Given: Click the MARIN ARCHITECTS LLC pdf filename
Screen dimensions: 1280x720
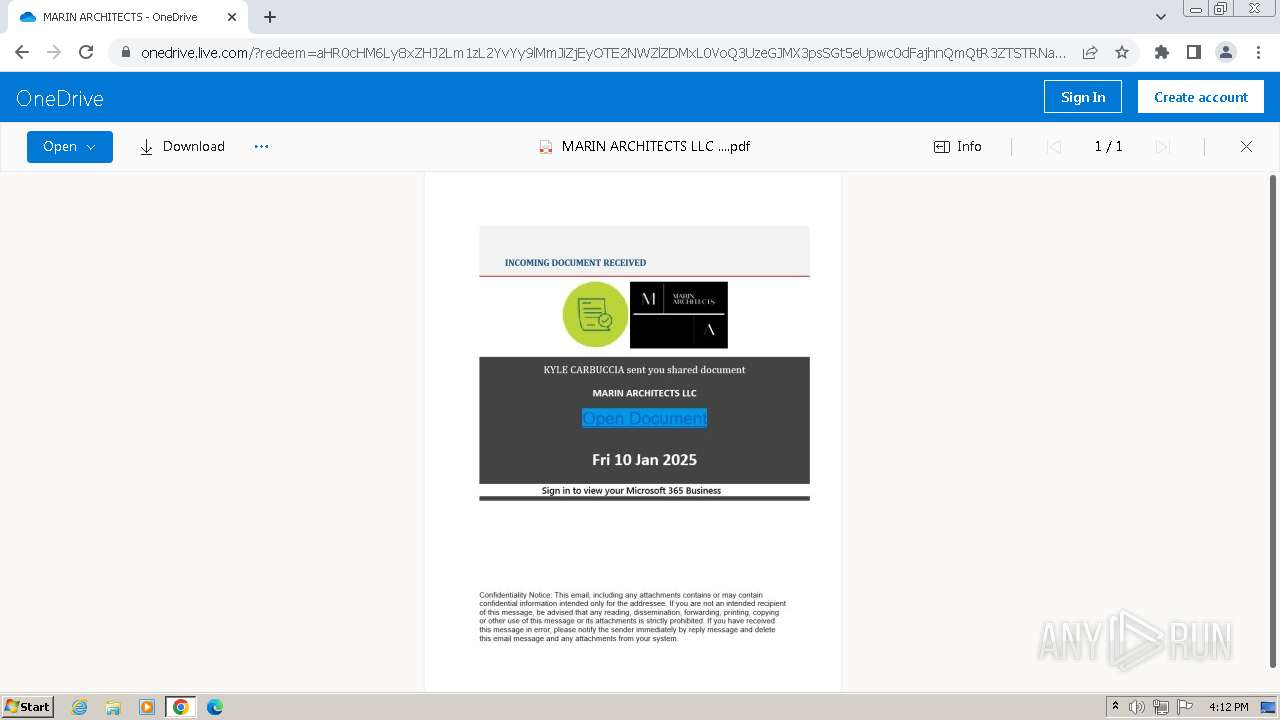Looking at the screenshot, I should click(655, 146).
